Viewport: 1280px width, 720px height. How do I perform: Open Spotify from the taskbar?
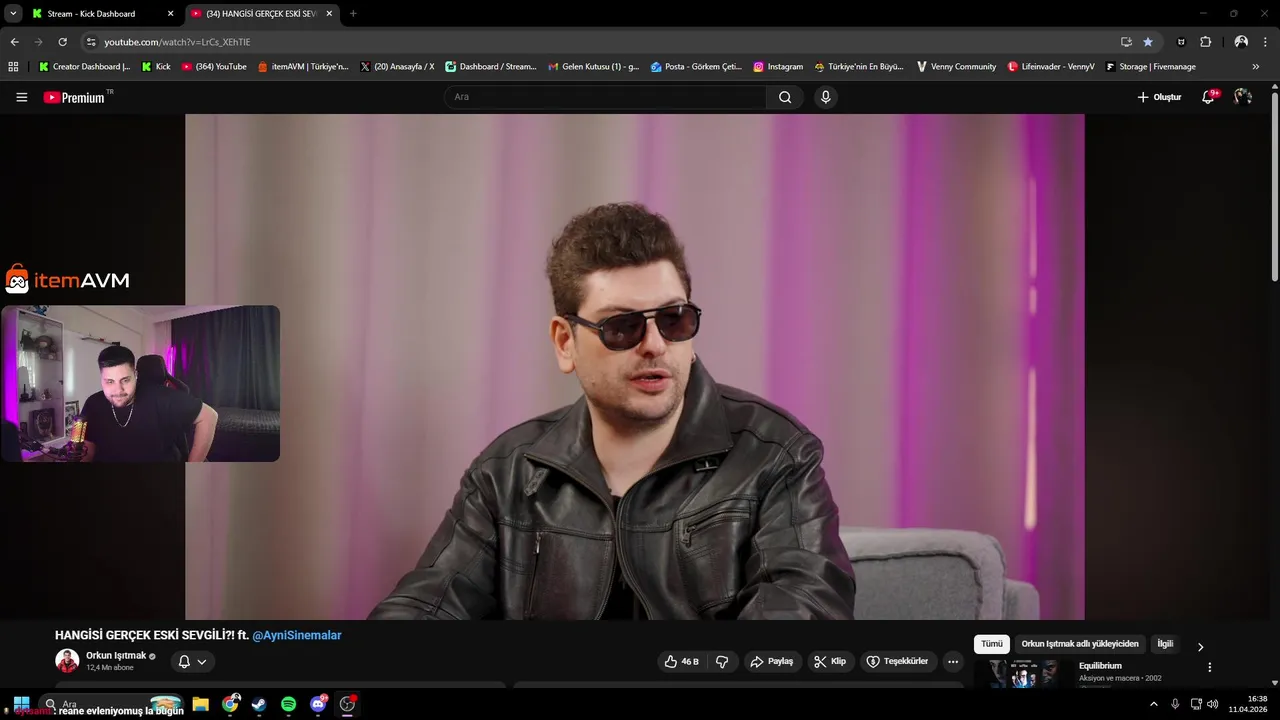click(x=288, y=704)
